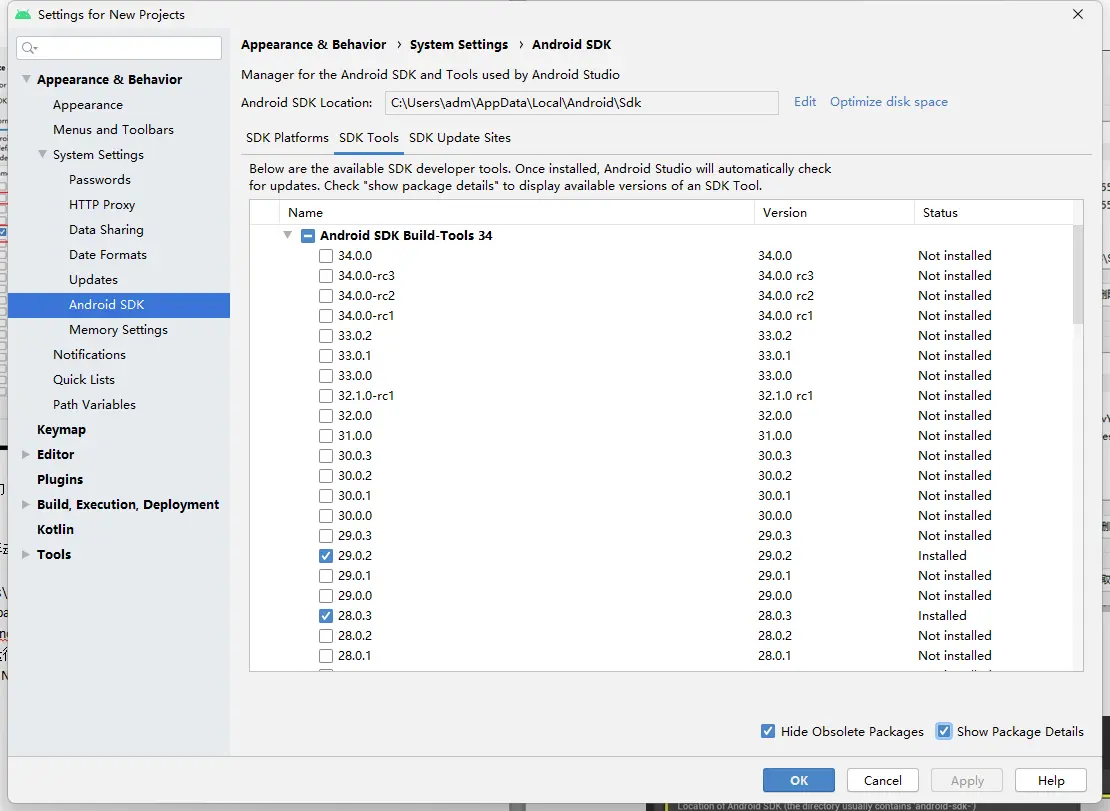
Task: Open Data Sharing settings
Action: coord(106,229)
